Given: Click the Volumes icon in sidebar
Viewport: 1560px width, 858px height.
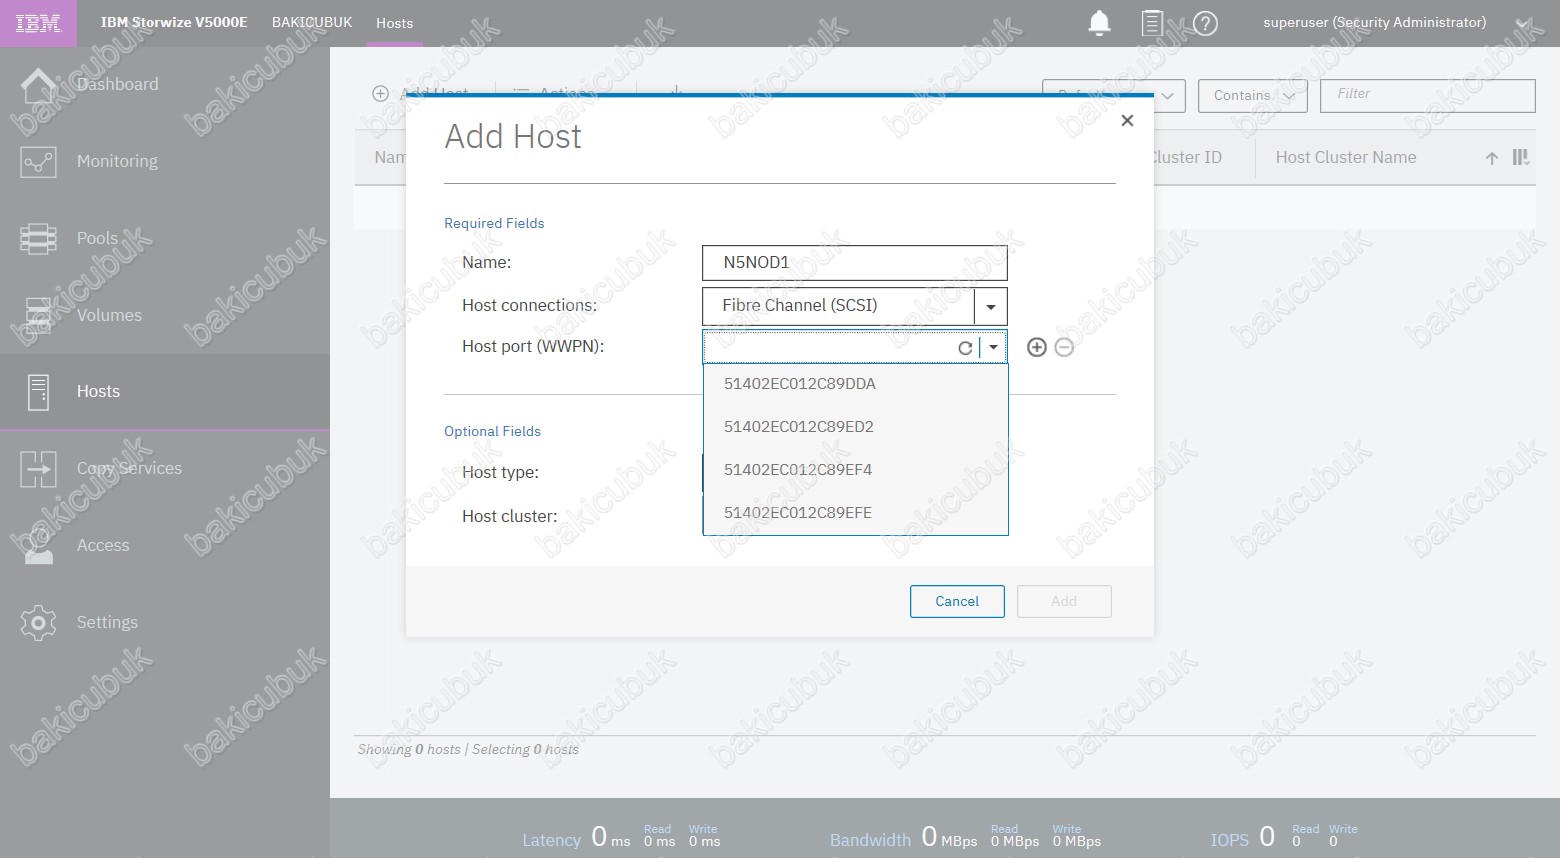Looking at the screenshot, I should coord(38,315).
